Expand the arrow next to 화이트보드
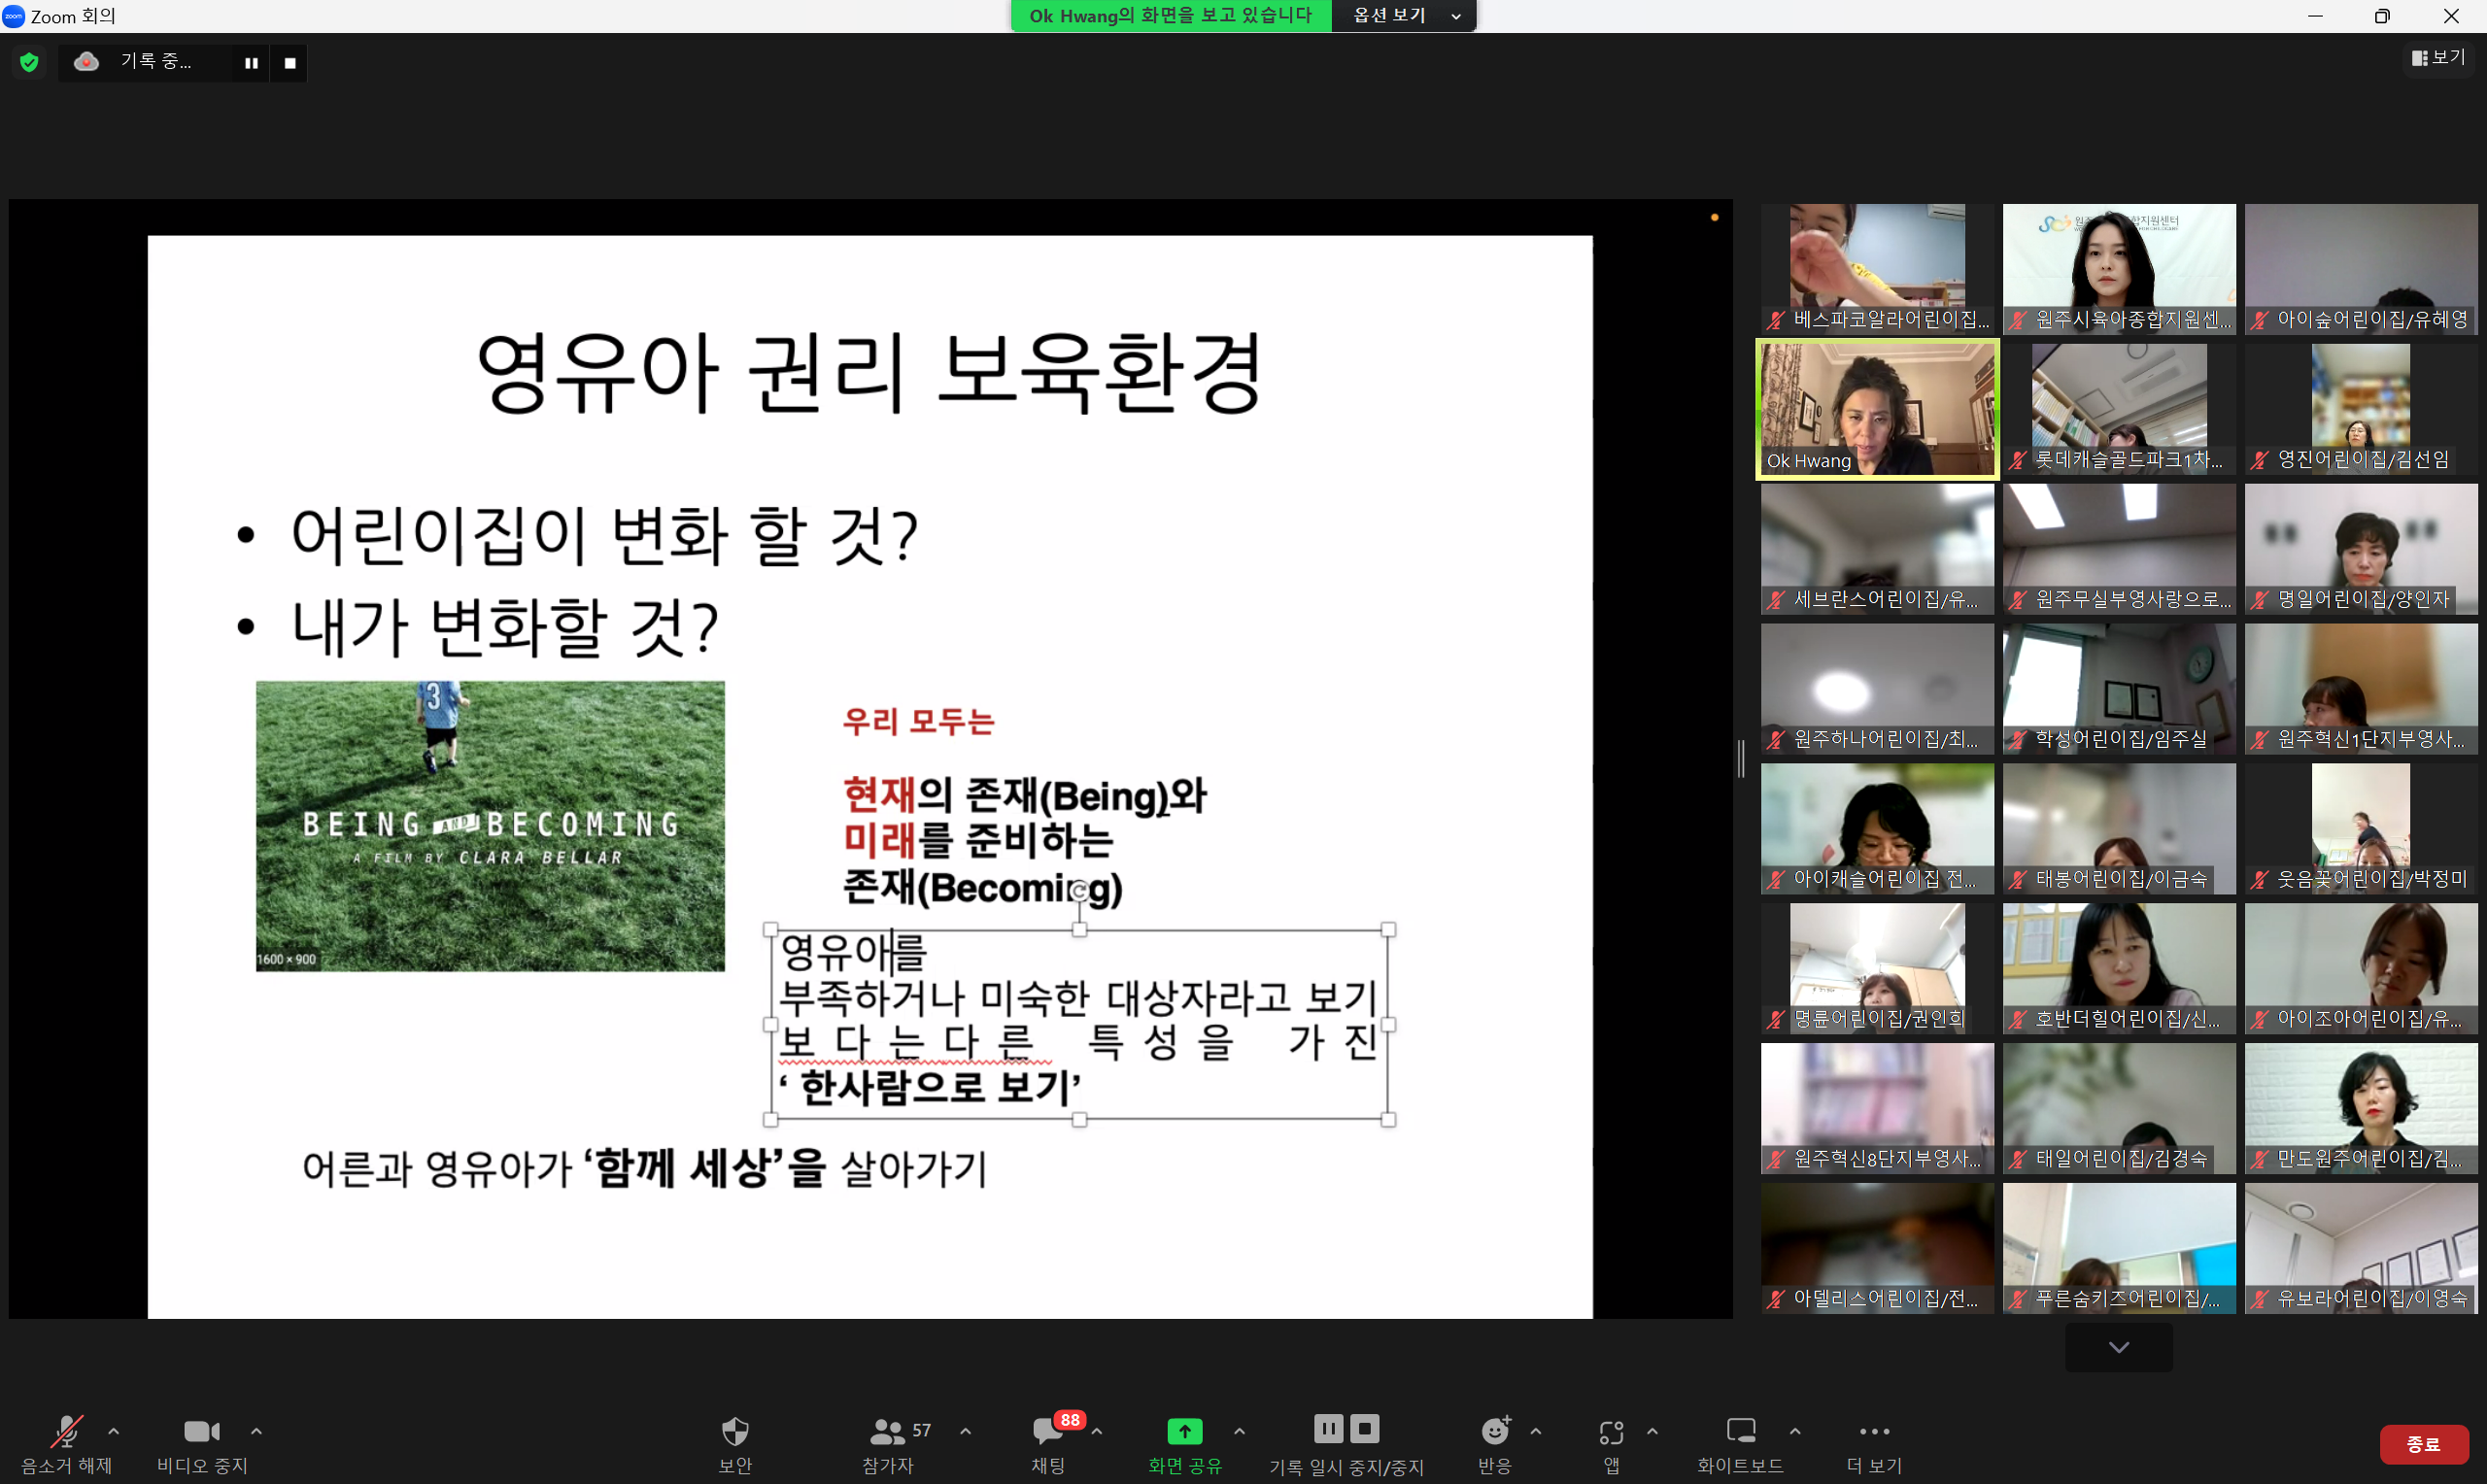The height and width of the screenshot is (1484, 2487). pos(1795,1431)
